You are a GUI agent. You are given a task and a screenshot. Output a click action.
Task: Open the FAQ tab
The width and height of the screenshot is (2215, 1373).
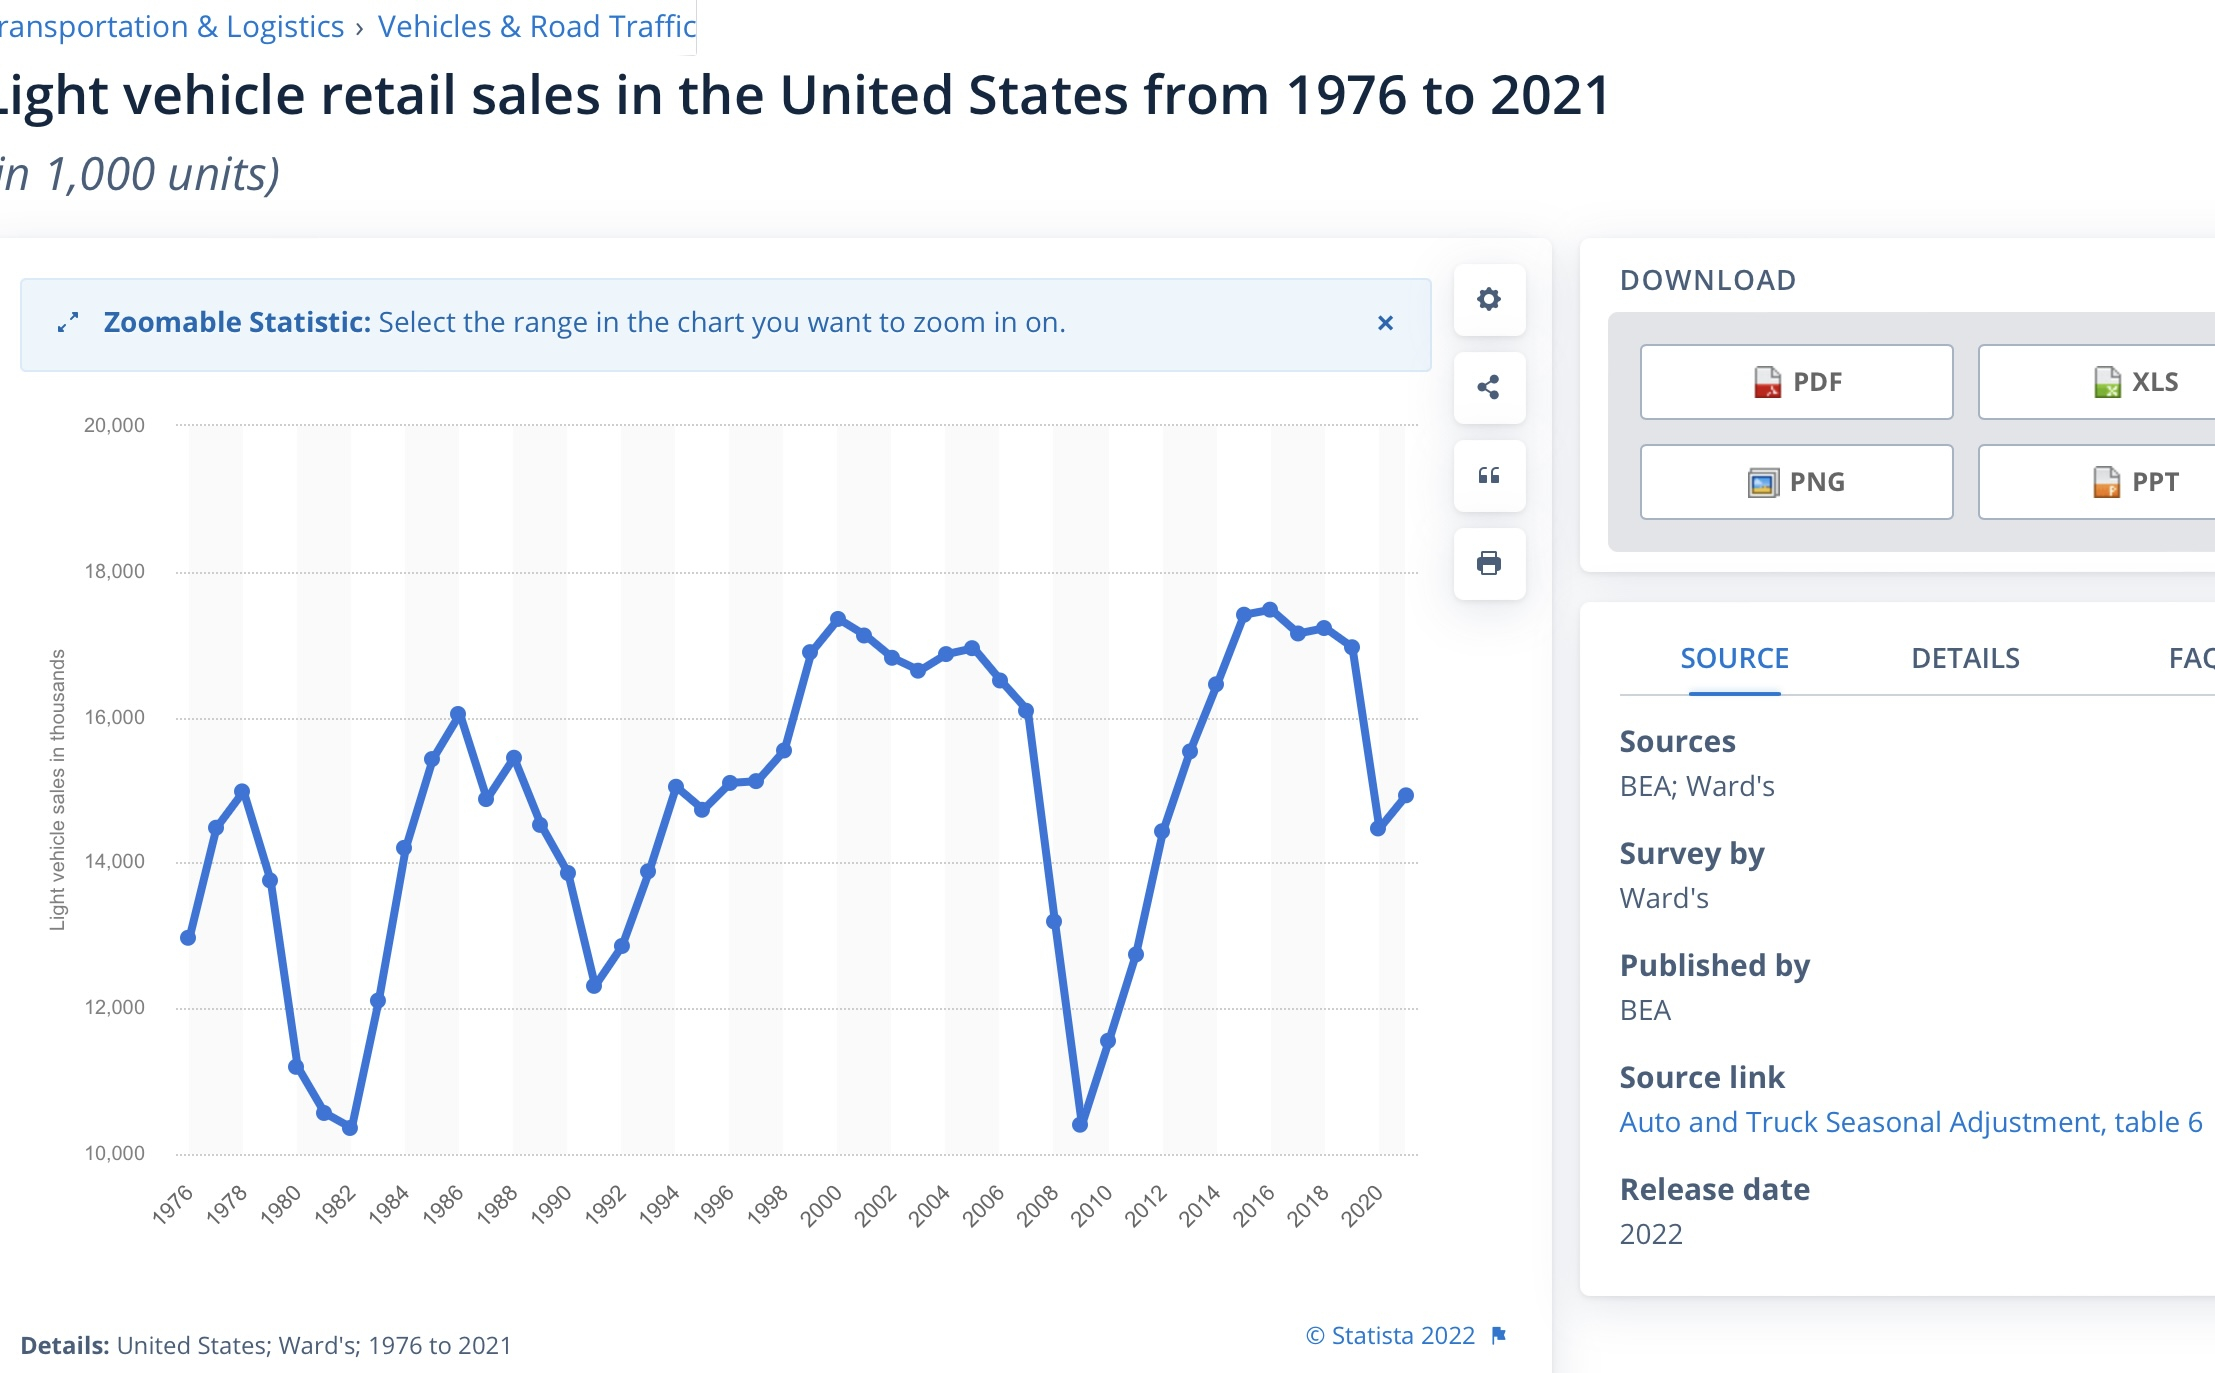click(2190, 658)
